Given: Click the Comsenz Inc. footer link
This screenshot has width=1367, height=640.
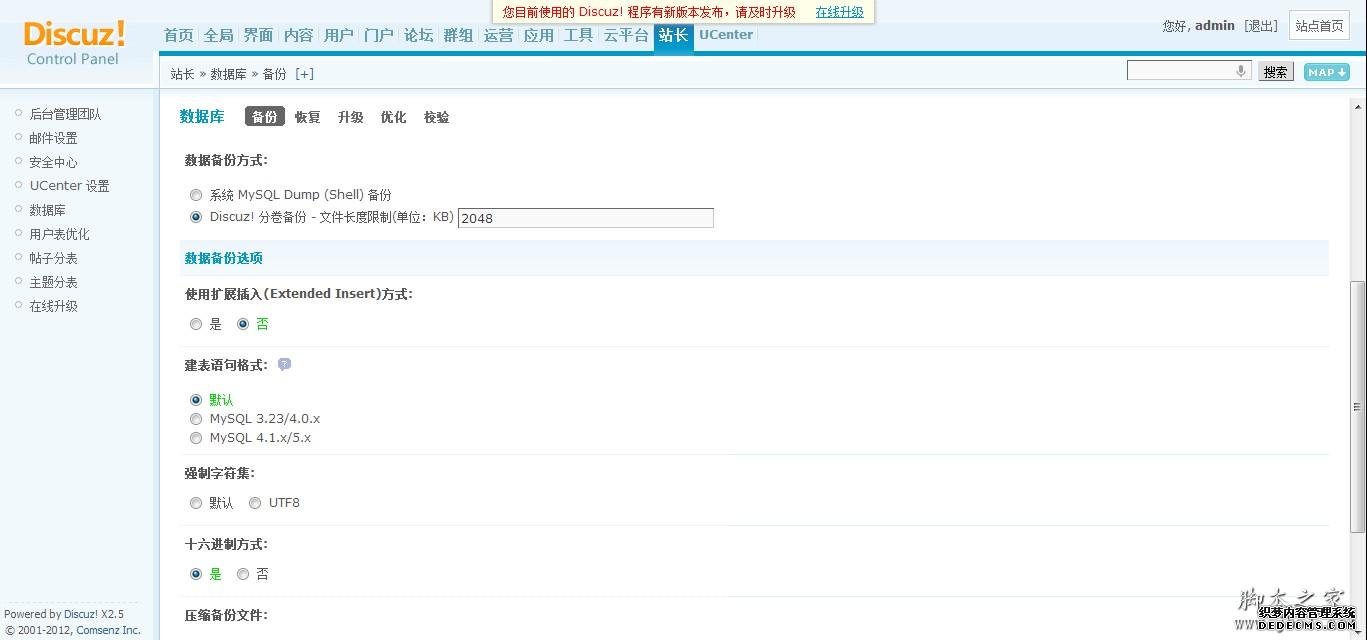Looking at the screenshot, I should [108, 630].
